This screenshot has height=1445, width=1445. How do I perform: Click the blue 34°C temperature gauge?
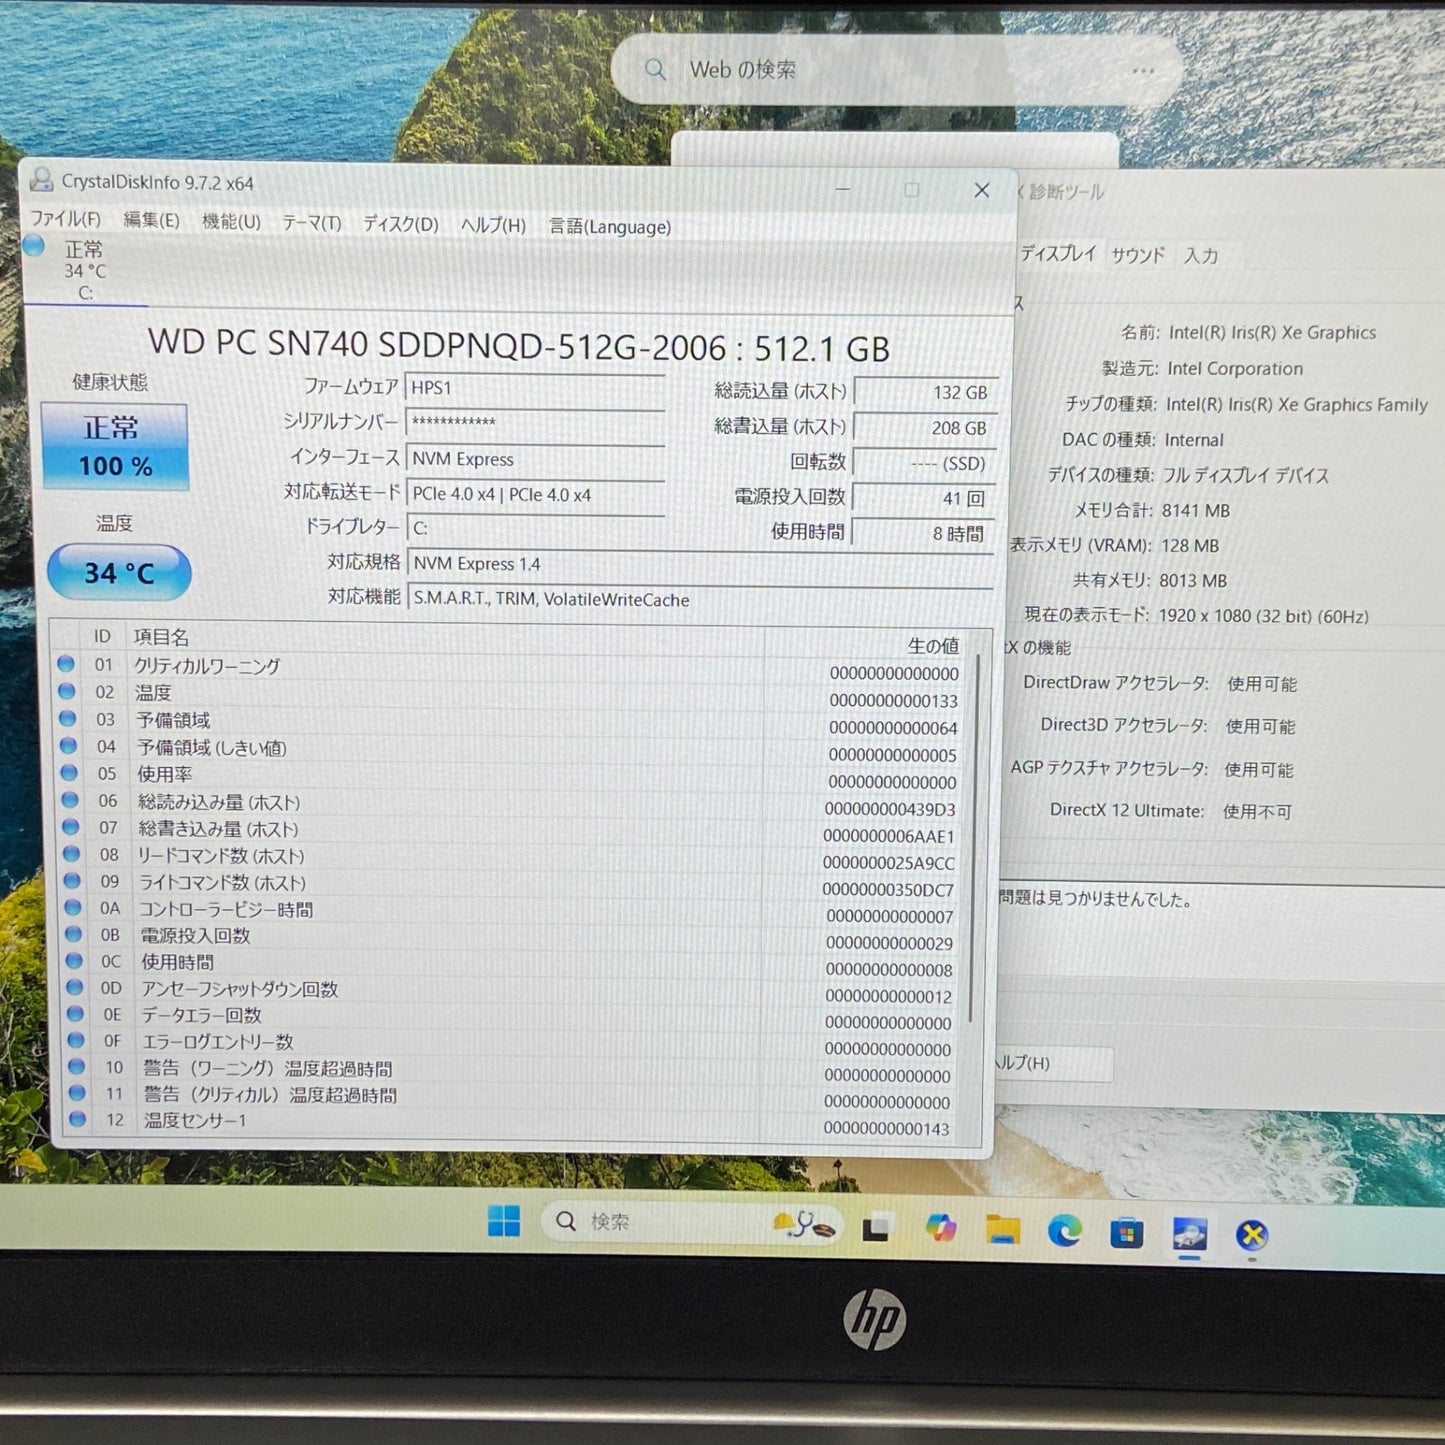(x=119, y=572)
